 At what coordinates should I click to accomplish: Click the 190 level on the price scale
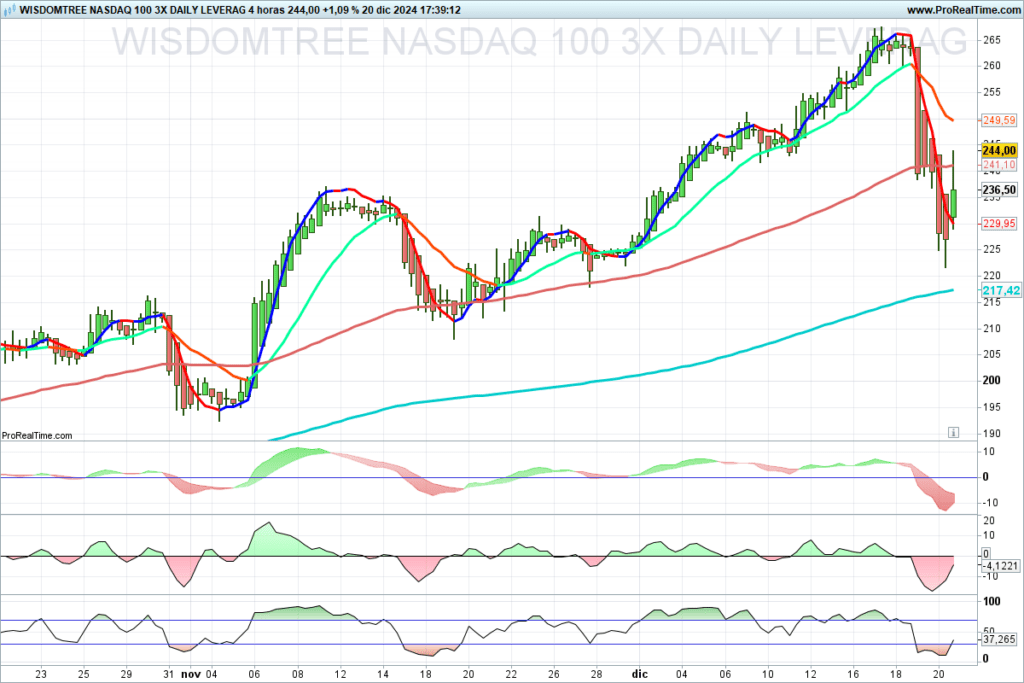tap(991, 433)
